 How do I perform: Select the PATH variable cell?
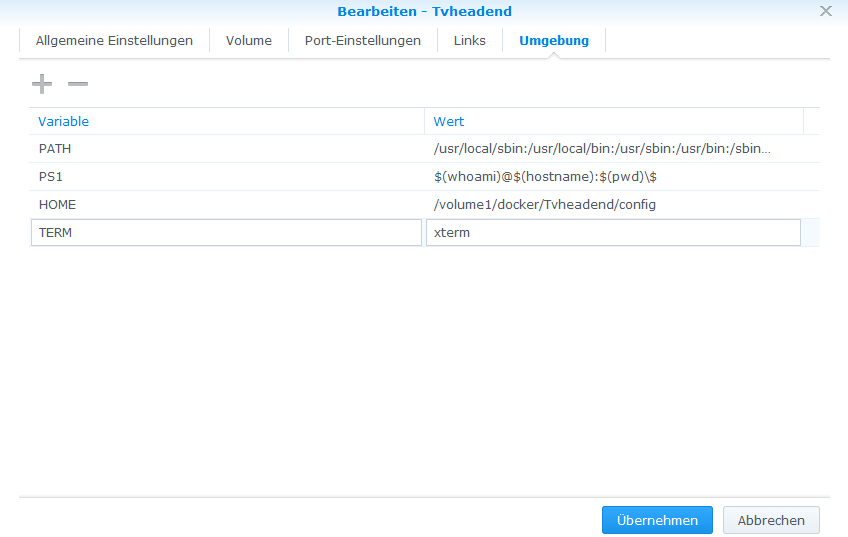pos(227,149)
